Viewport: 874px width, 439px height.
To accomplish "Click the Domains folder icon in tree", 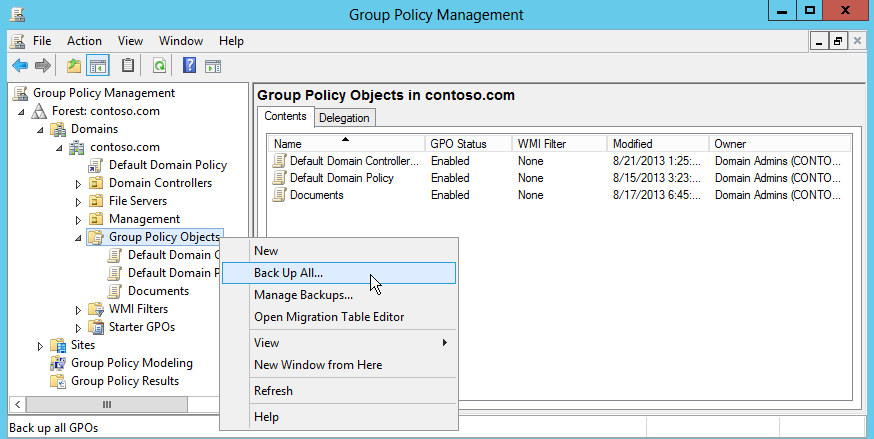I will (x=58, y=129).
